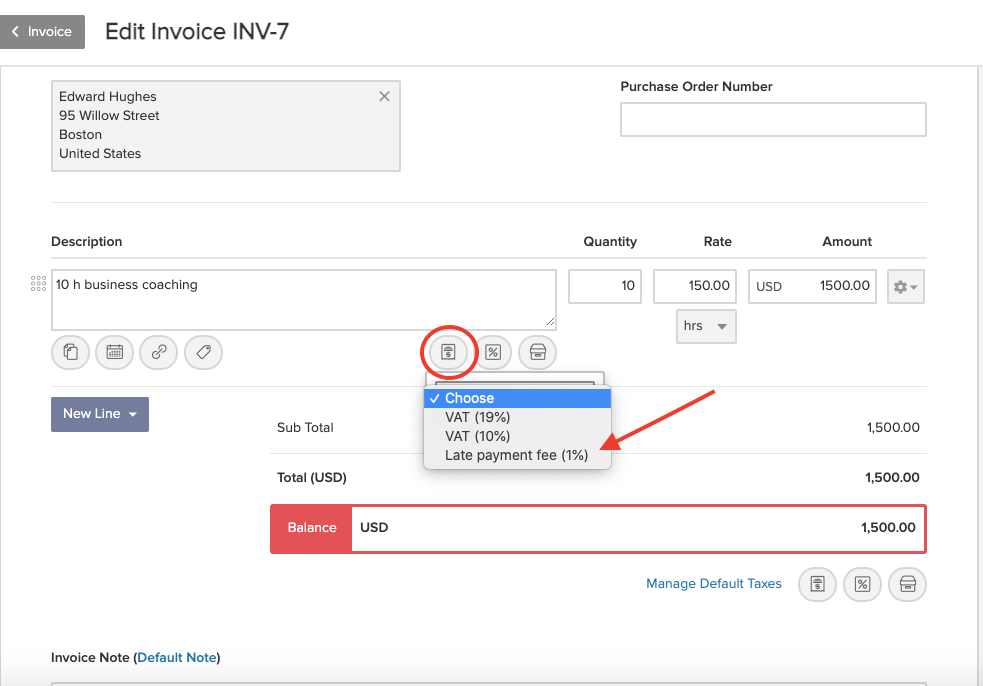Click the tag icon below description
The width and height of the screenshot is (983, 686).
pyautogui.click(x=203, y=352)
